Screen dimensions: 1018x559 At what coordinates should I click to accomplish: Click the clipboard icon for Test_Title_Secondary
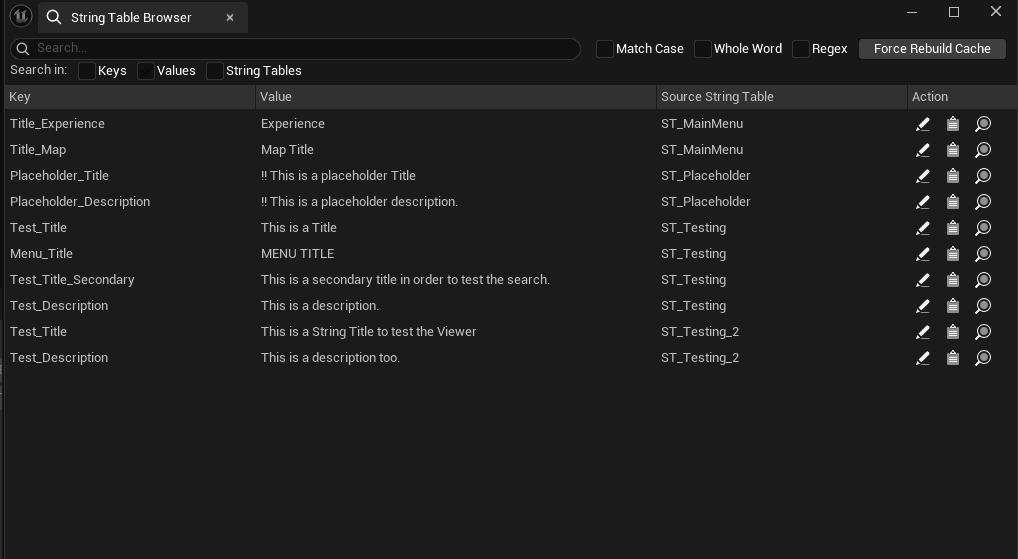[952, 280]
